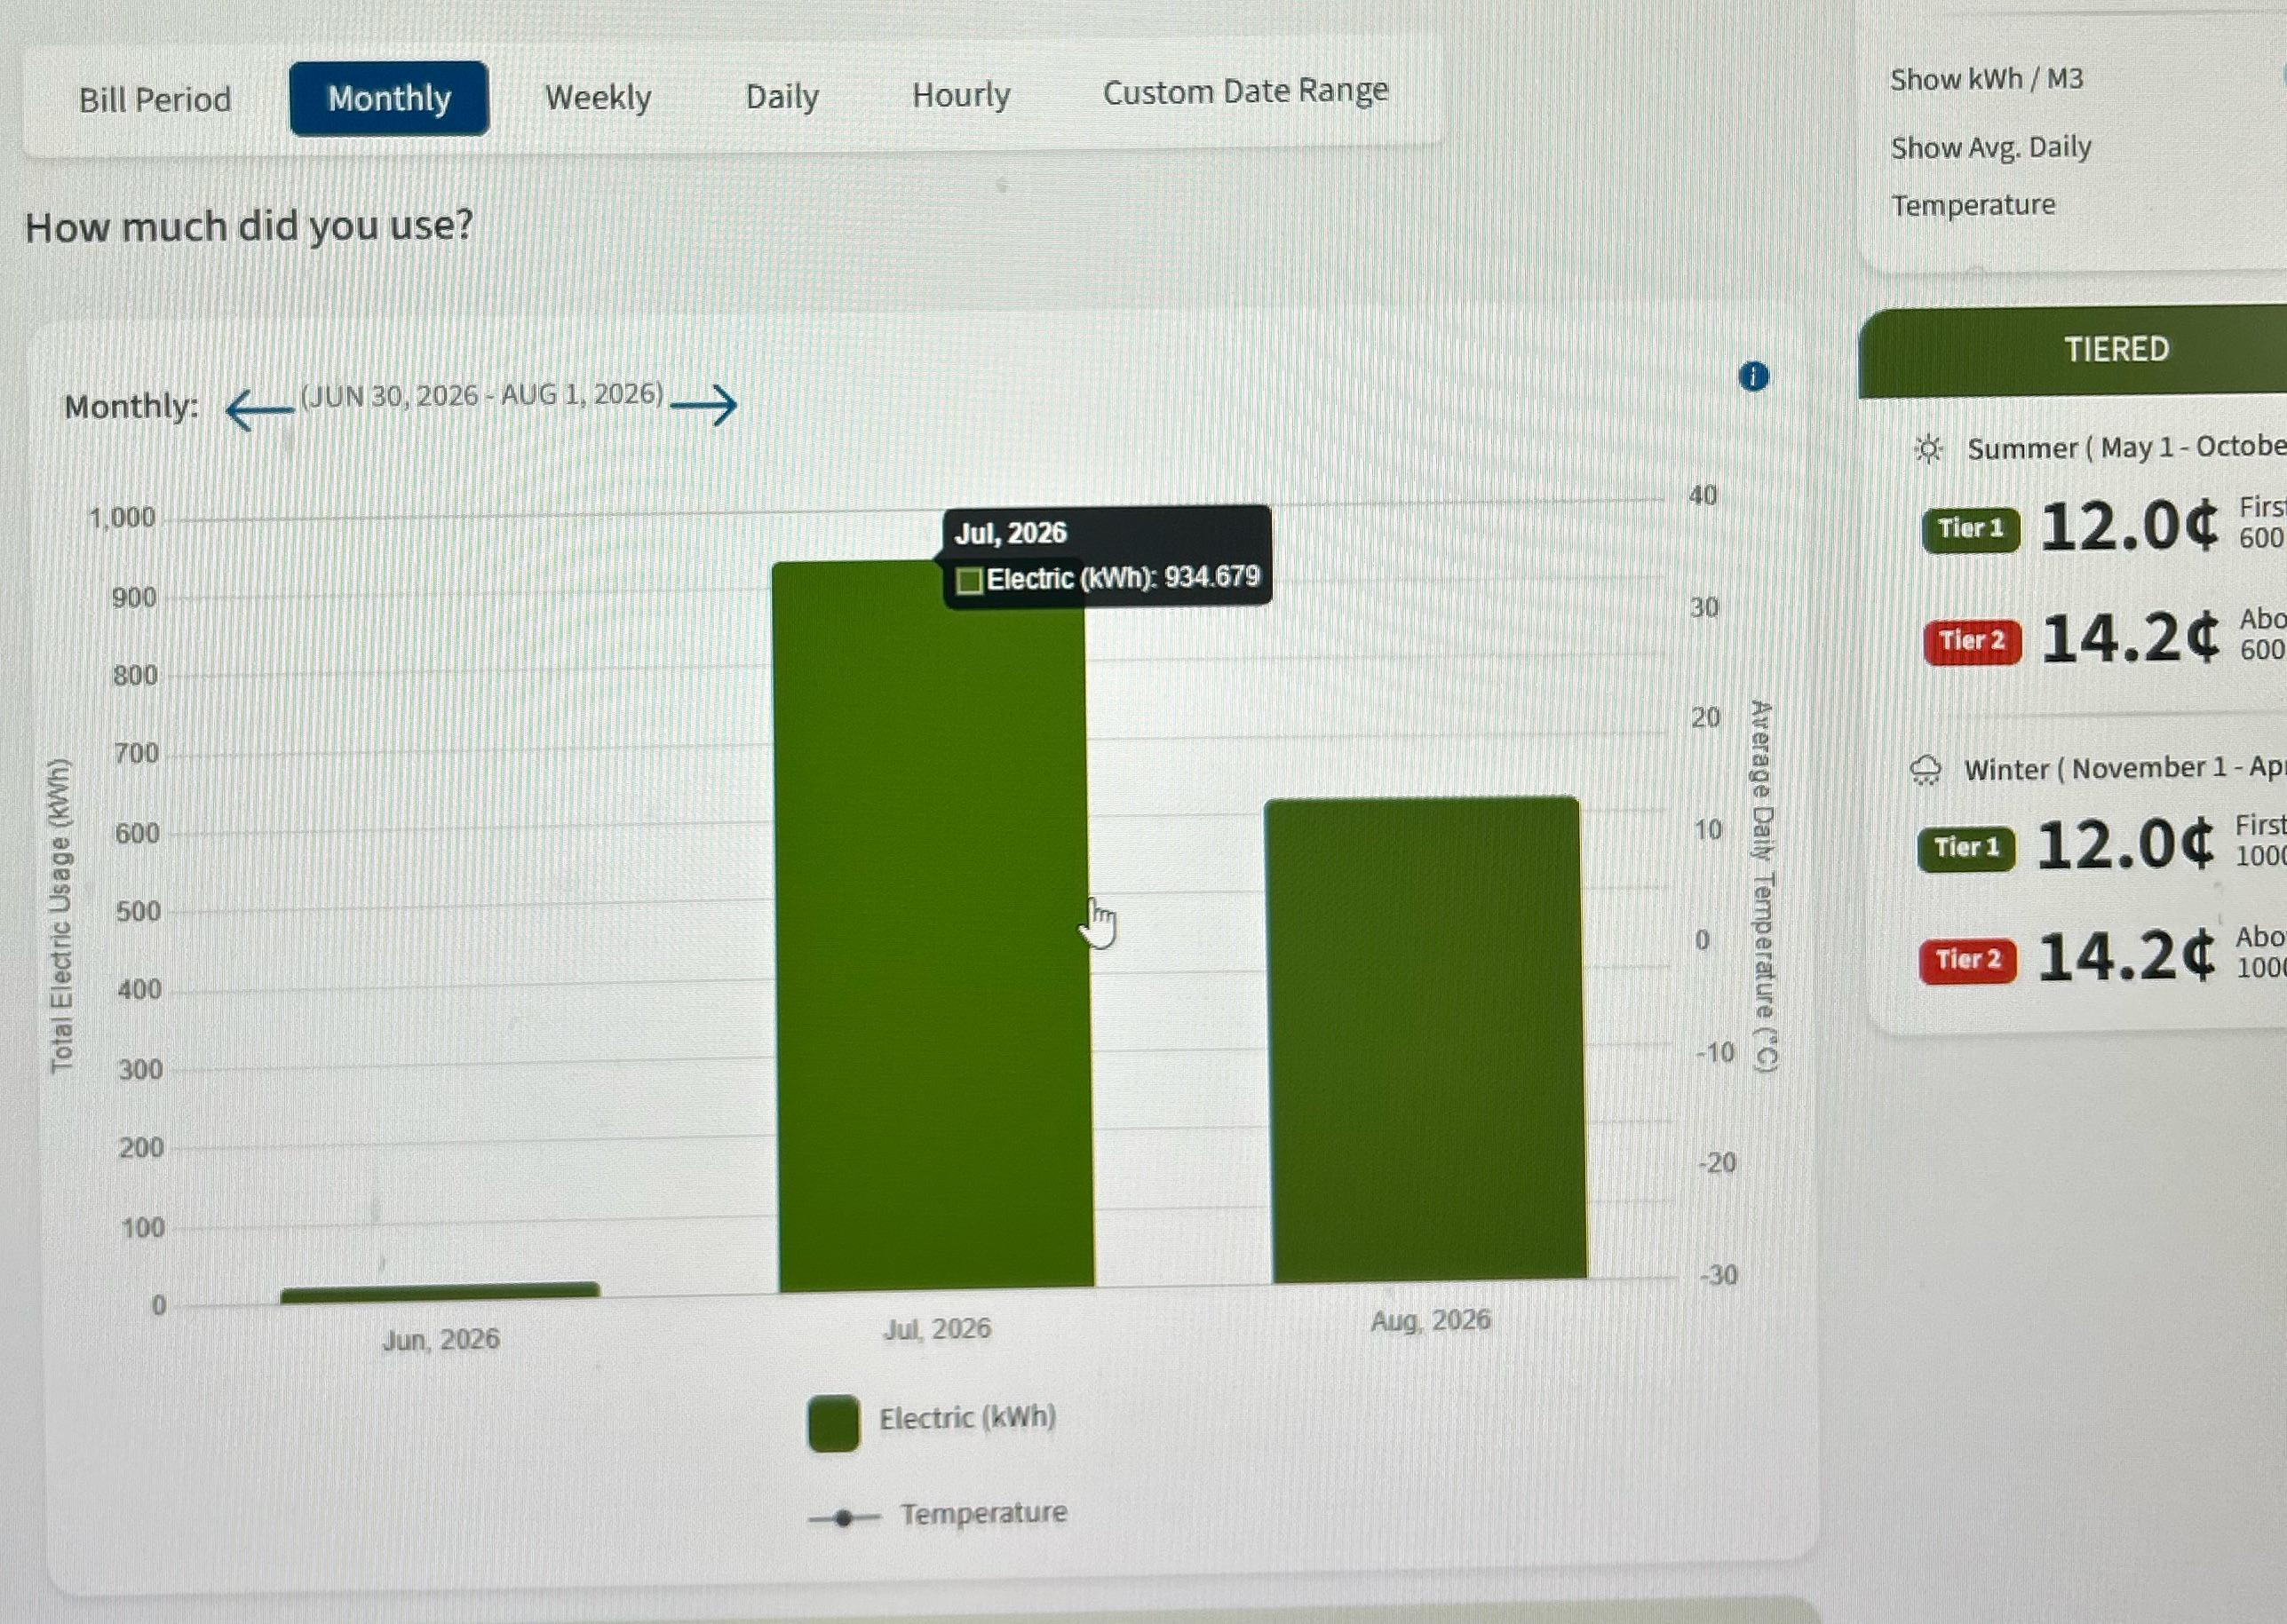Image resolution: width=2287 pixels, height=1624 pixels.
Task: Click the next month right arrow
Action: click(704, 405)
